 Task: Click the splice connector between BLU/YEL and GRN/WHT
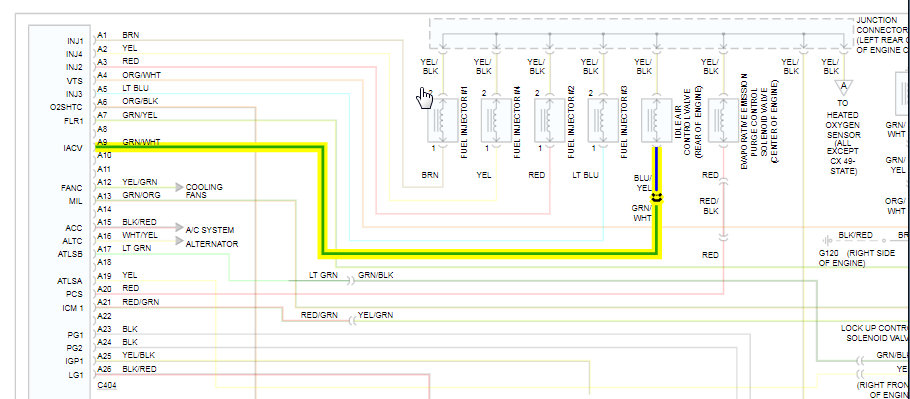(656, 198)
